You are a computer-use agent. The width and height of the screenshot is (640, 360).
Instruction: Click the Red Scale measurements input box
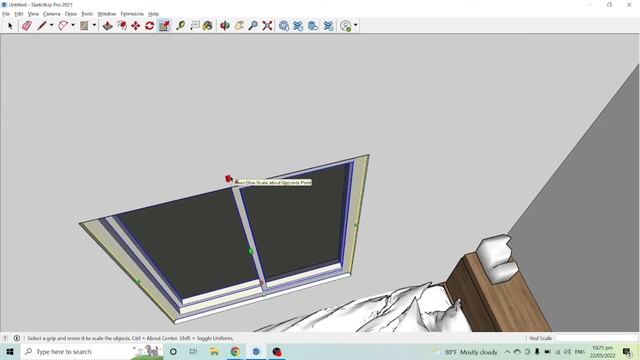pos(596,338)
